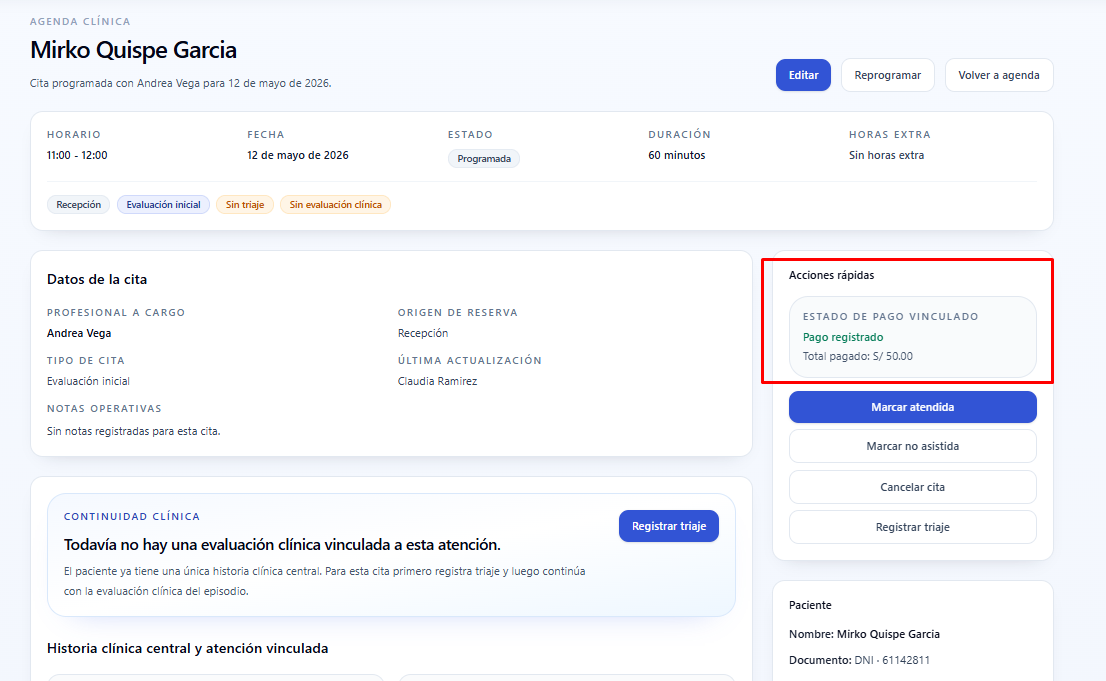Click the Sin horas extra text
Viewport: 1106px width, 681px height.
pyautogui.click(x=886, y=155)
